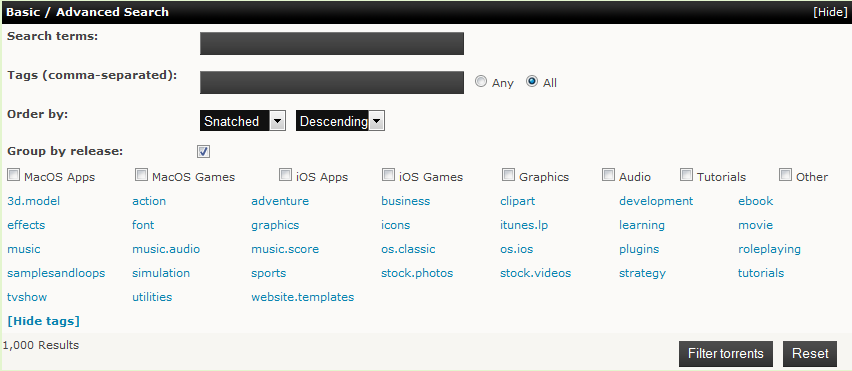
Task: Pick the stock.photos tag link
Action: 417,273
